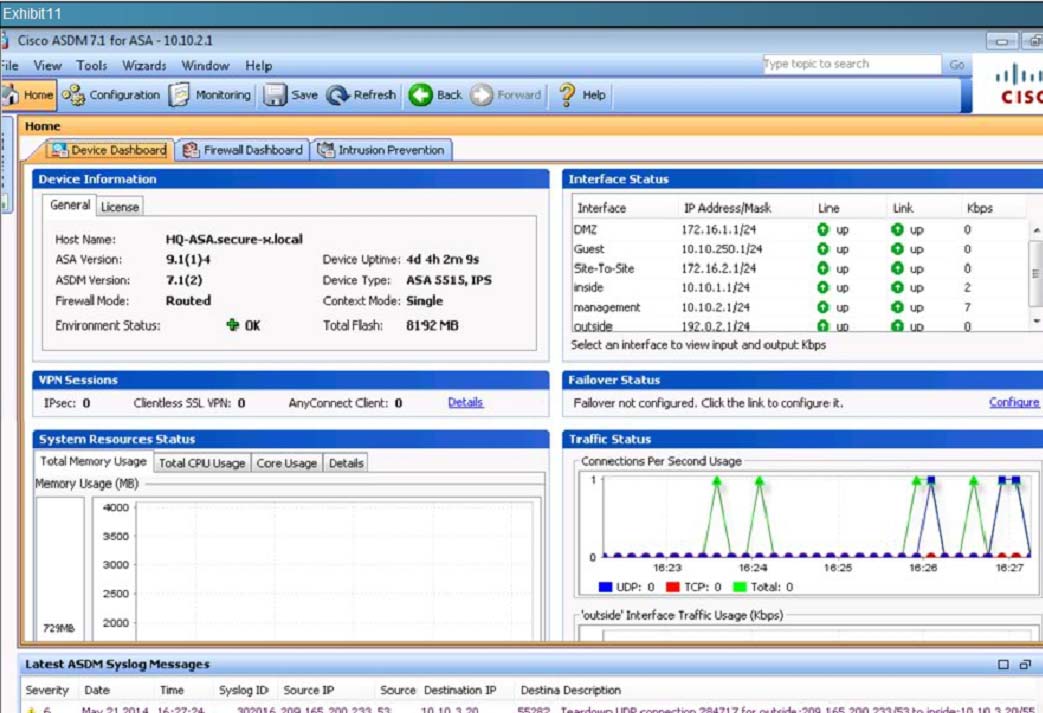This screenshot has height=713, width=1043.
Task: Select the Guest interface row
Action: [x=800, y=249]
